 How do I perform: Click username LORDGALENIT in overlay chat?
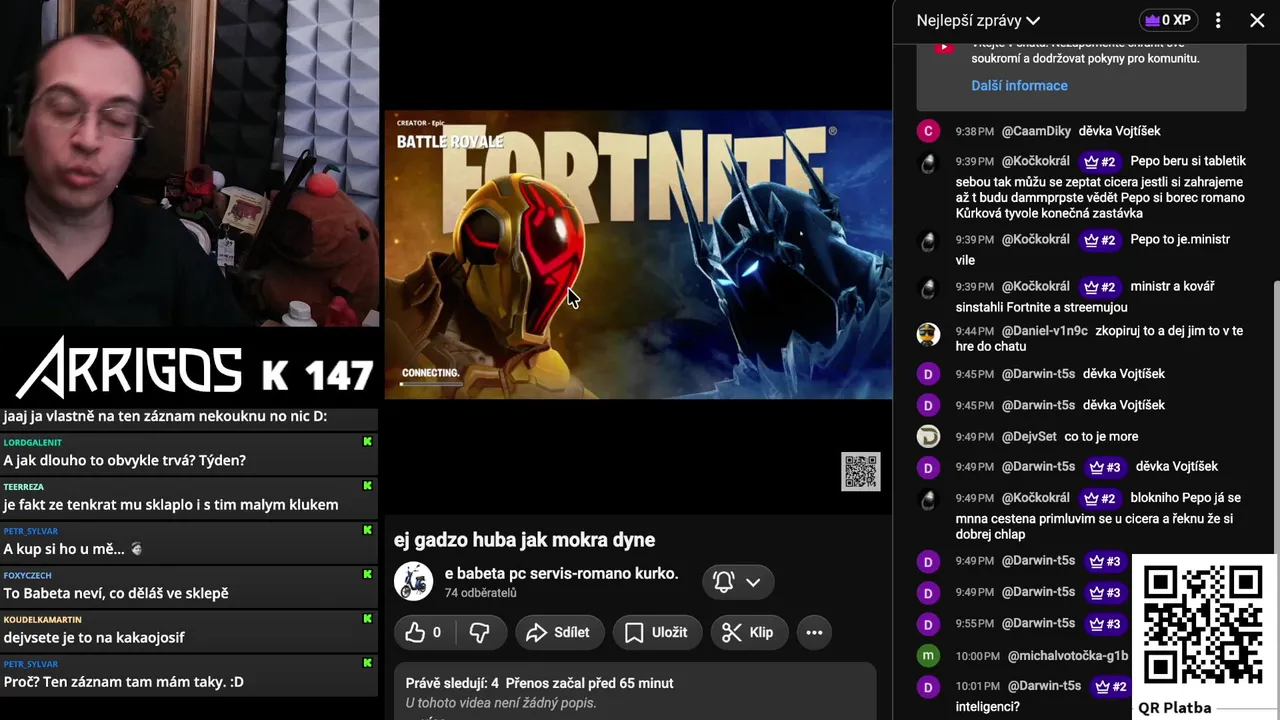(x=32, y=442)
